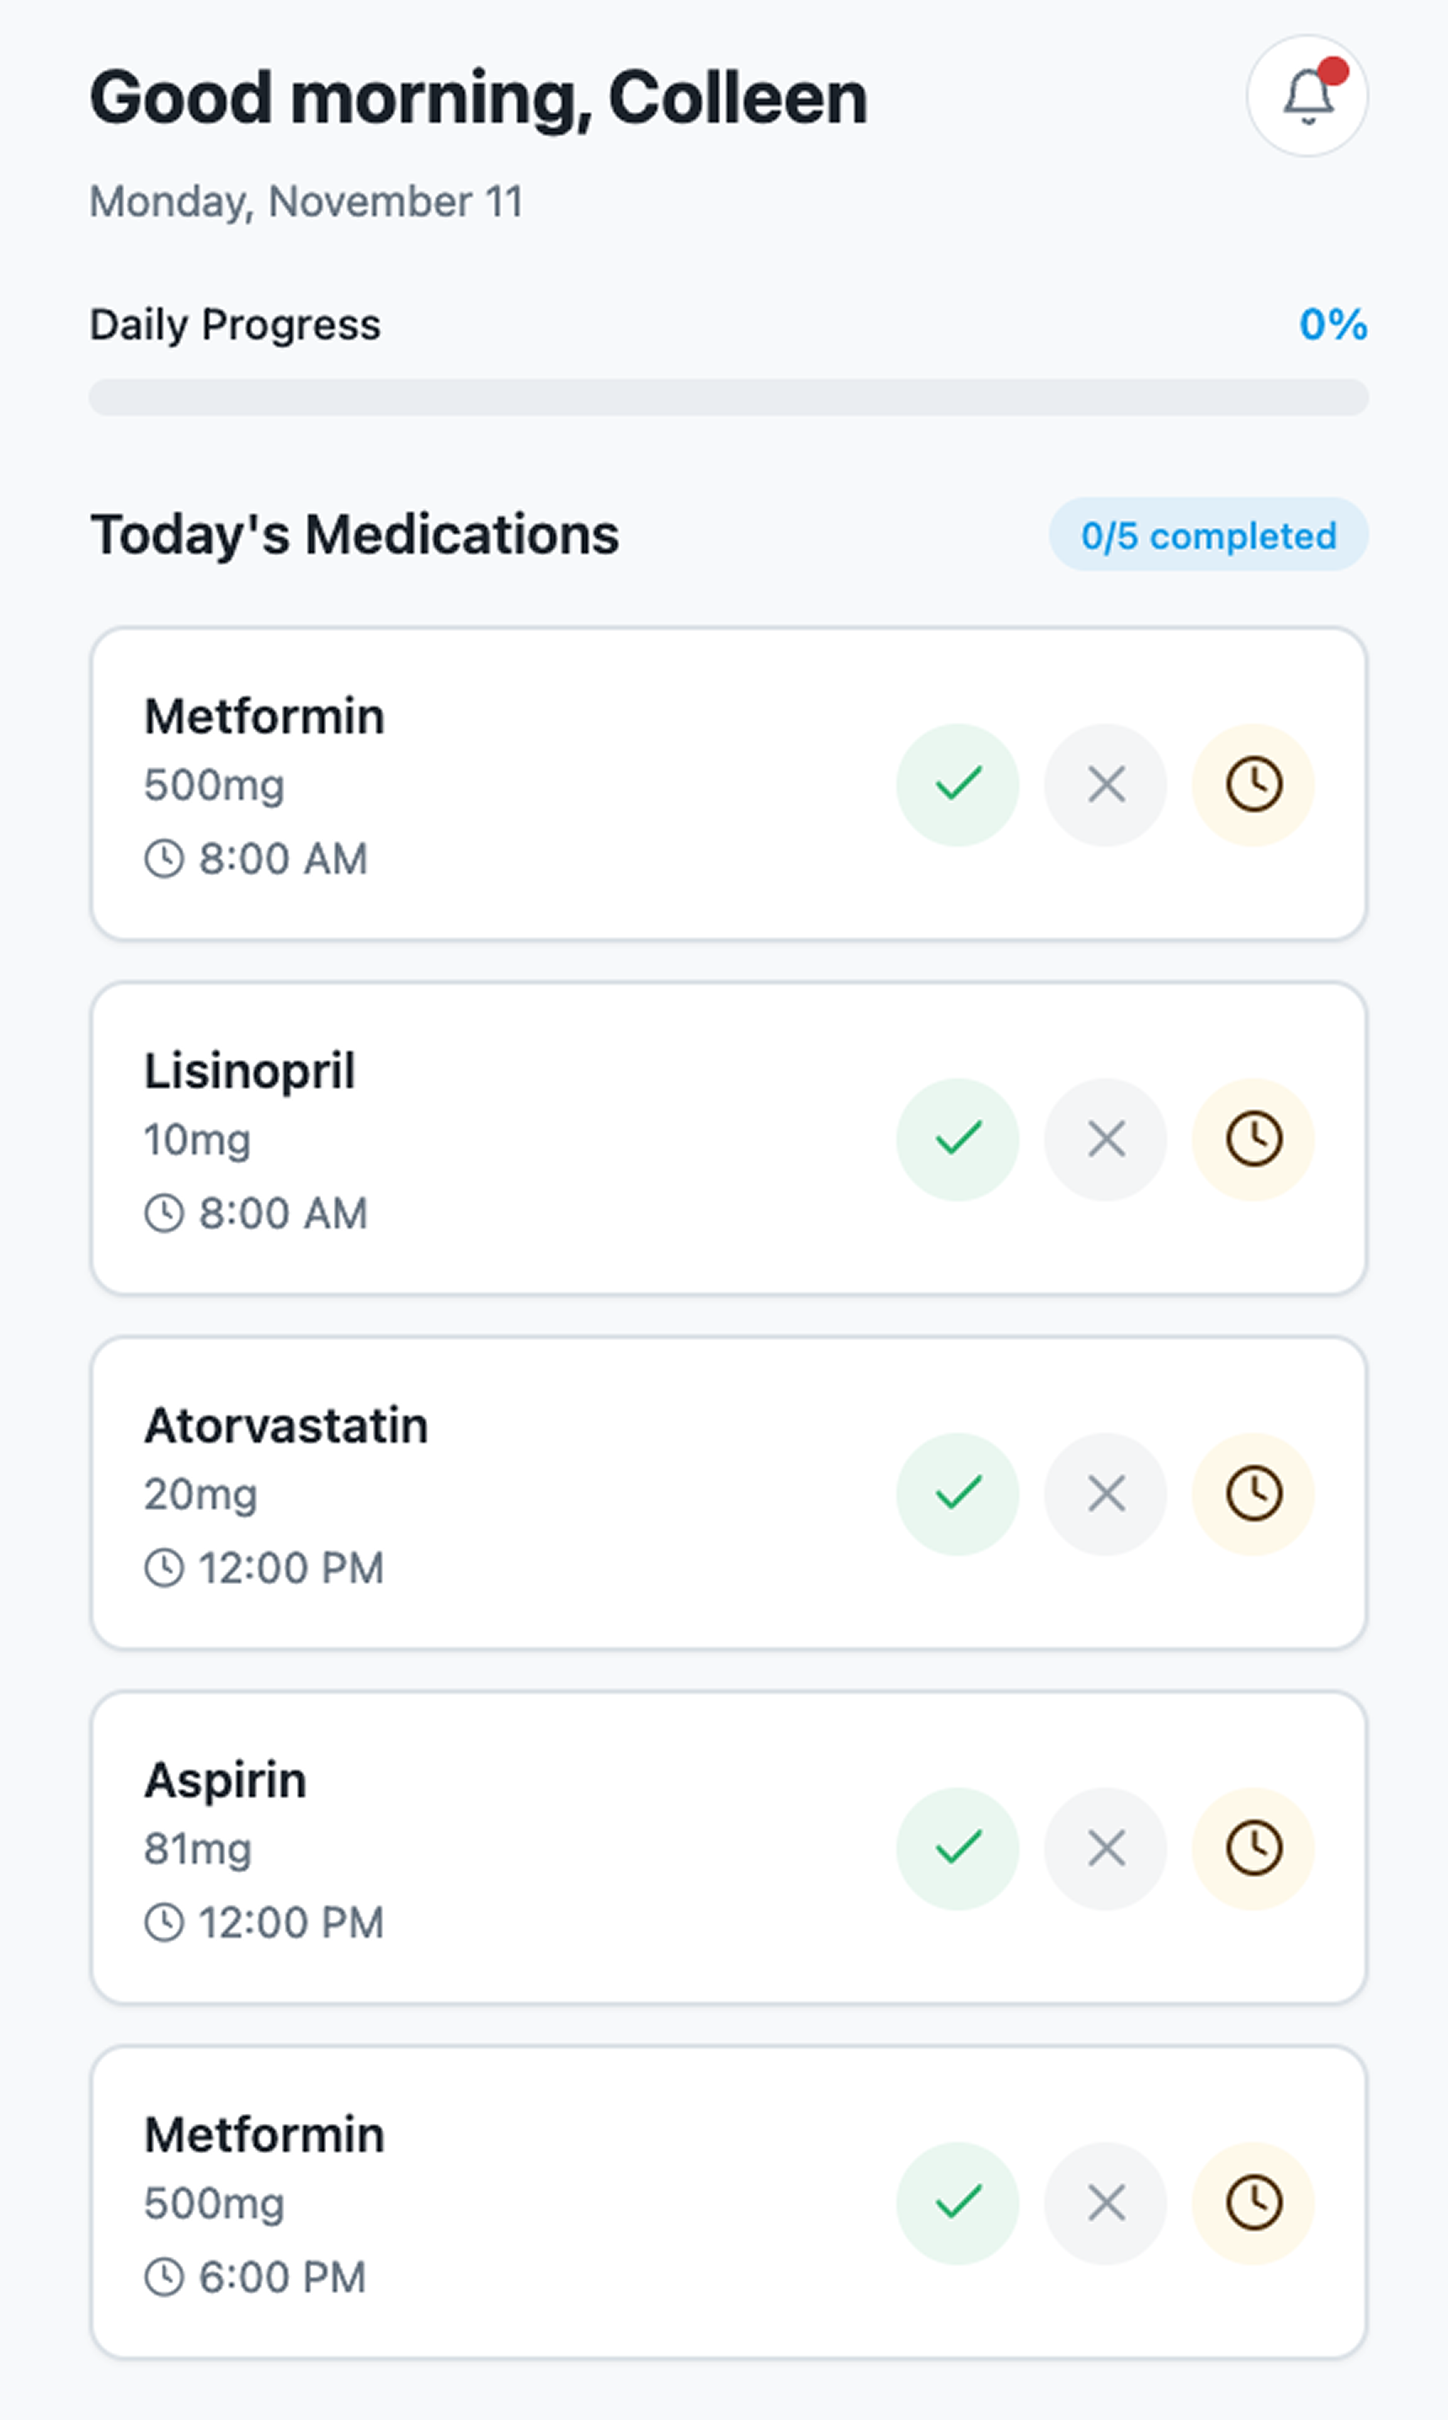Mark Aspirin 81mg as taken
The width and height of the screenshot is (1448, 2420).
click(x=957, y=1848)
